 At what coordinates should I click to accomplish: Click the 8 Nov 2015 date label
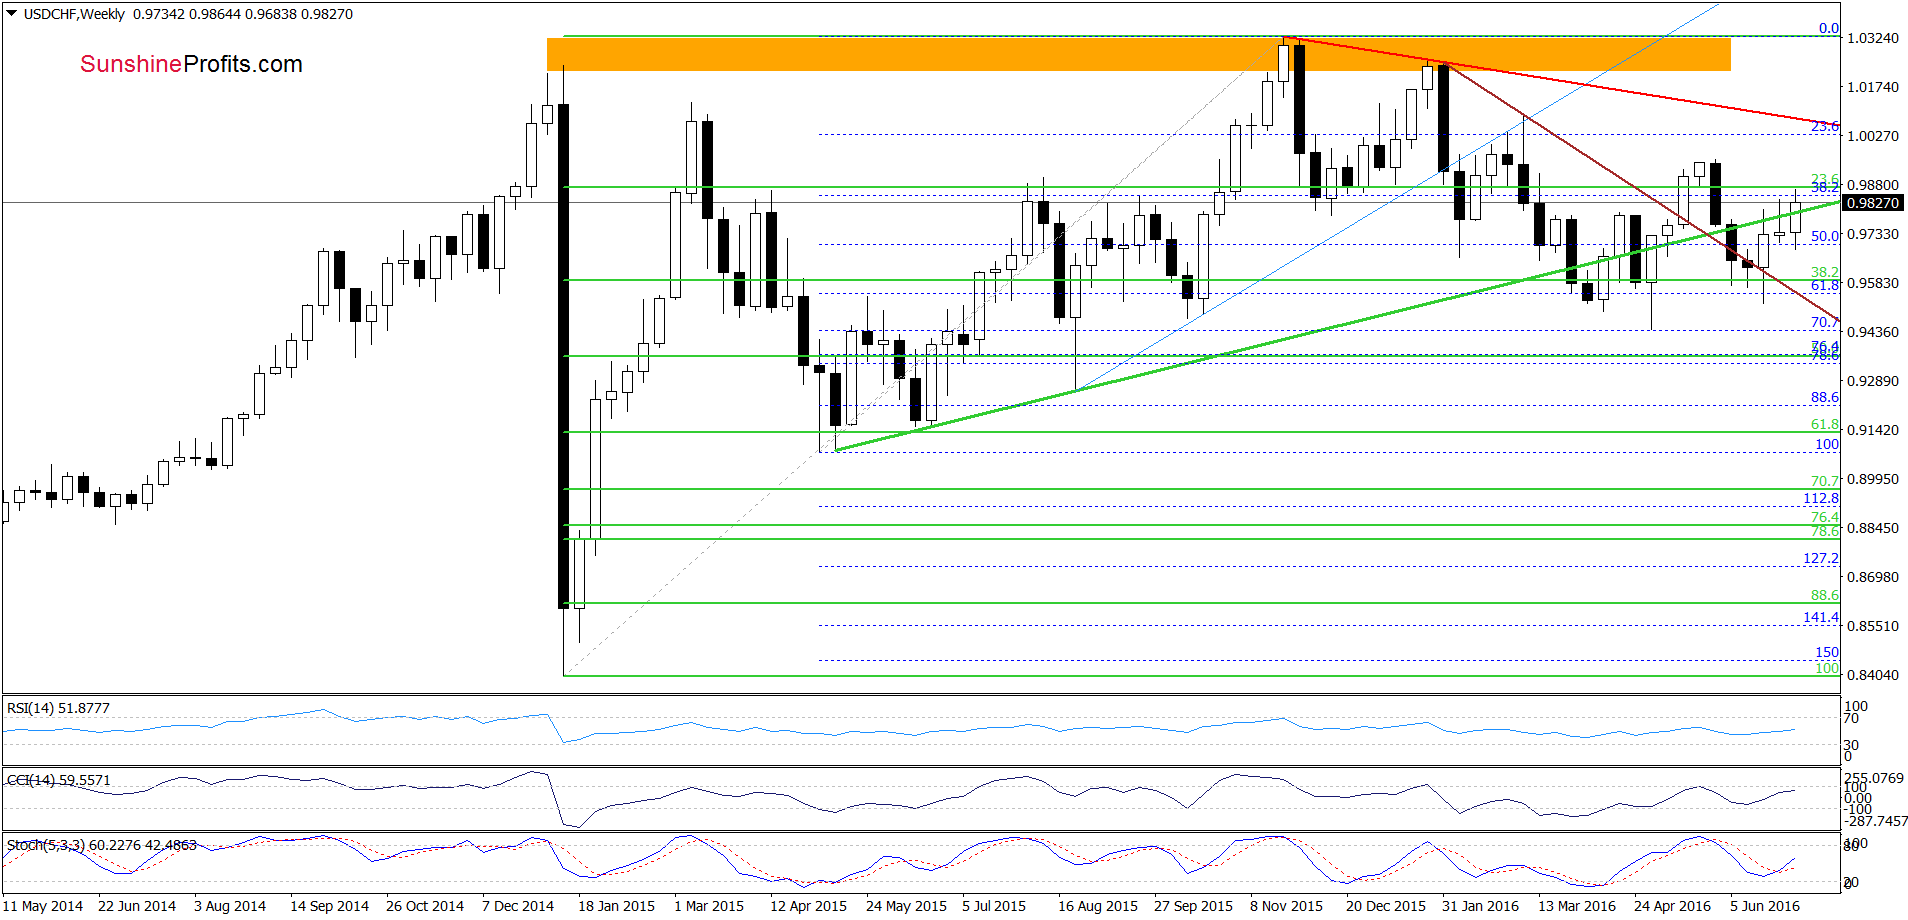(1286, 906)
